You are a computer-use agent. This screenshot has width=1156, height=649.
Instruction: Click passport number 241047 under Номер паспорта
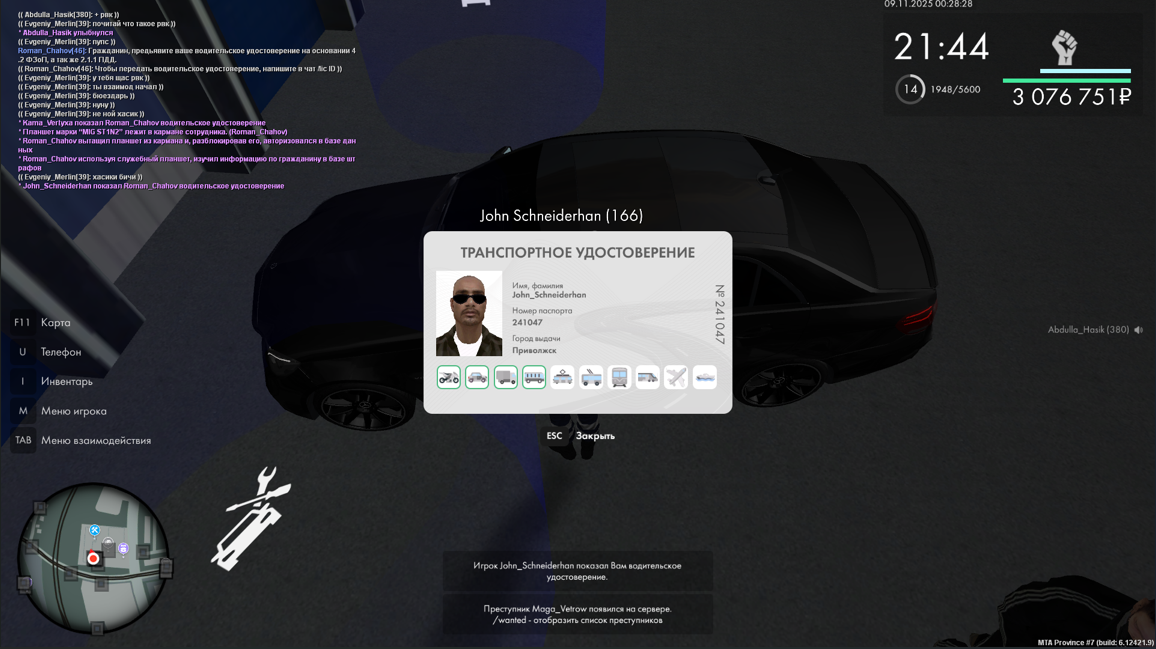coord(527,322)
